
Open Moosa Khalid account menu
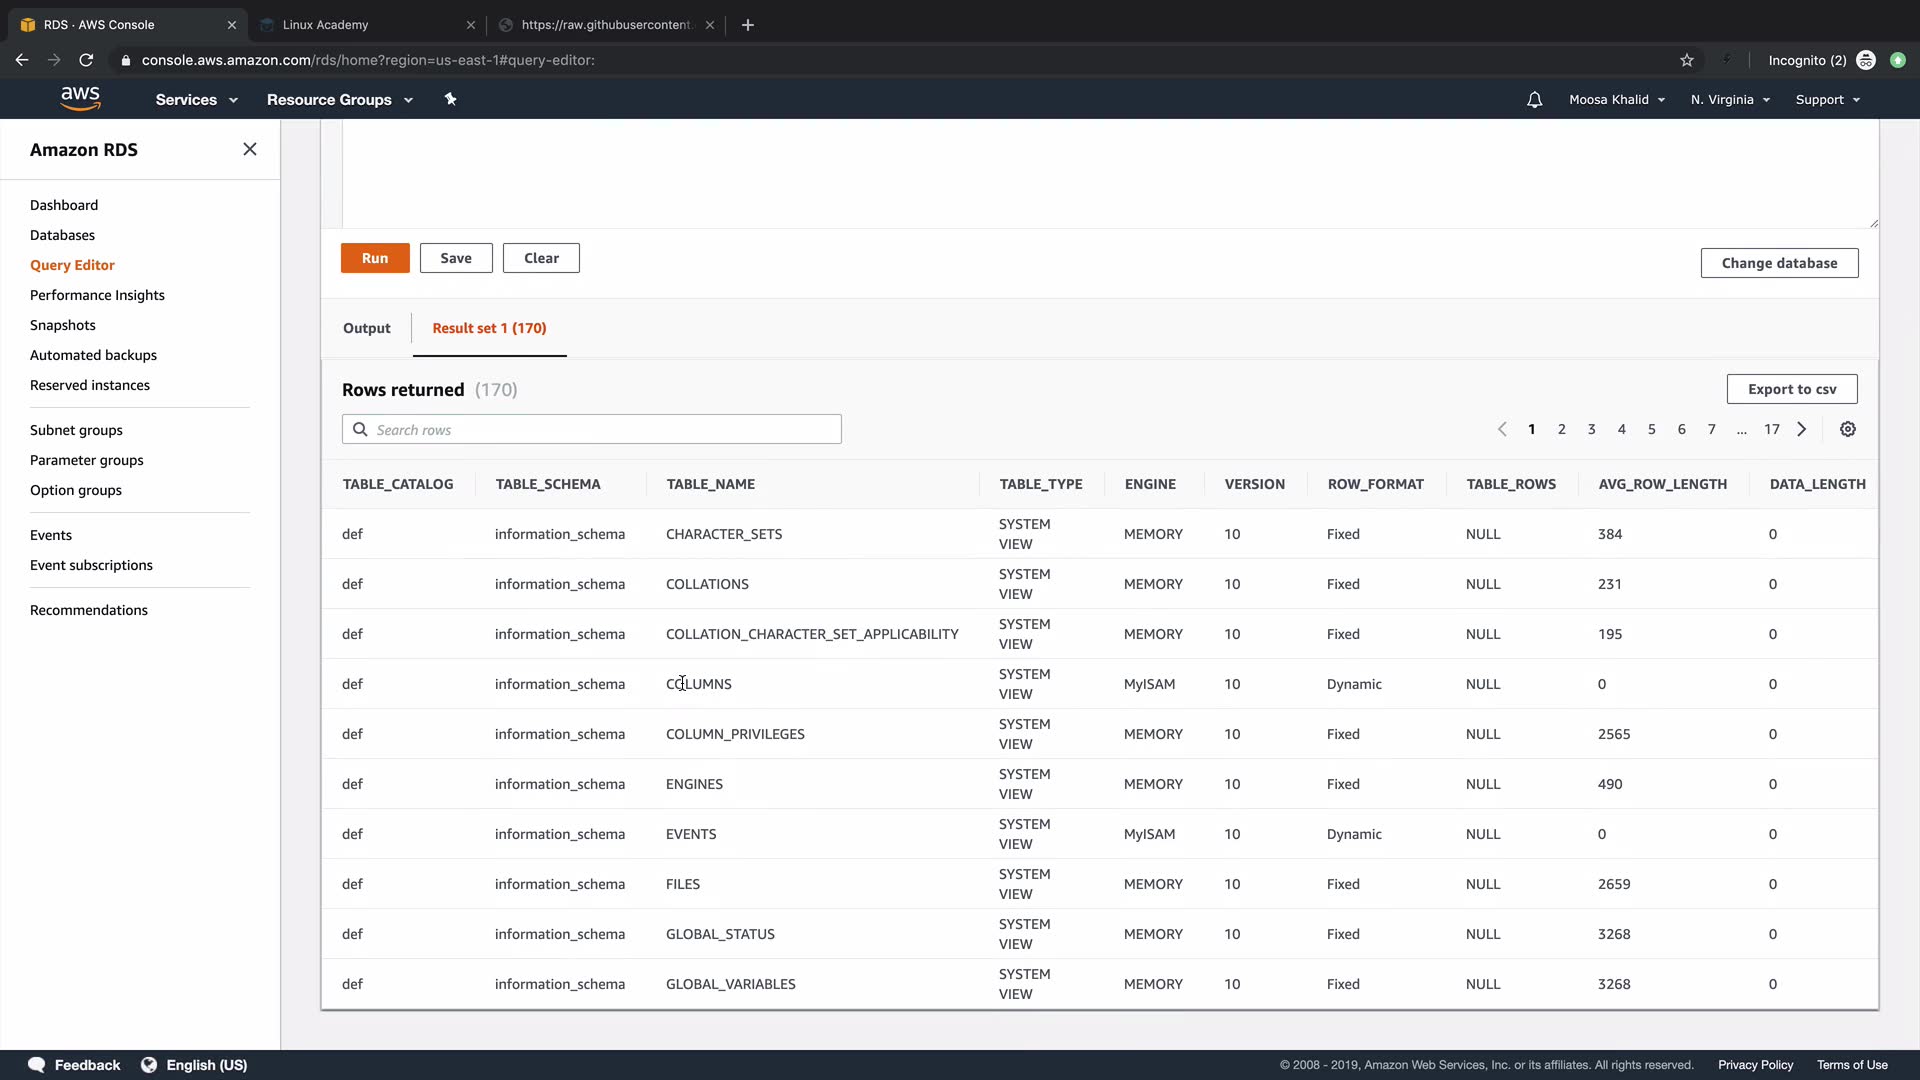pyautogui.click(x=1616, y=100)
